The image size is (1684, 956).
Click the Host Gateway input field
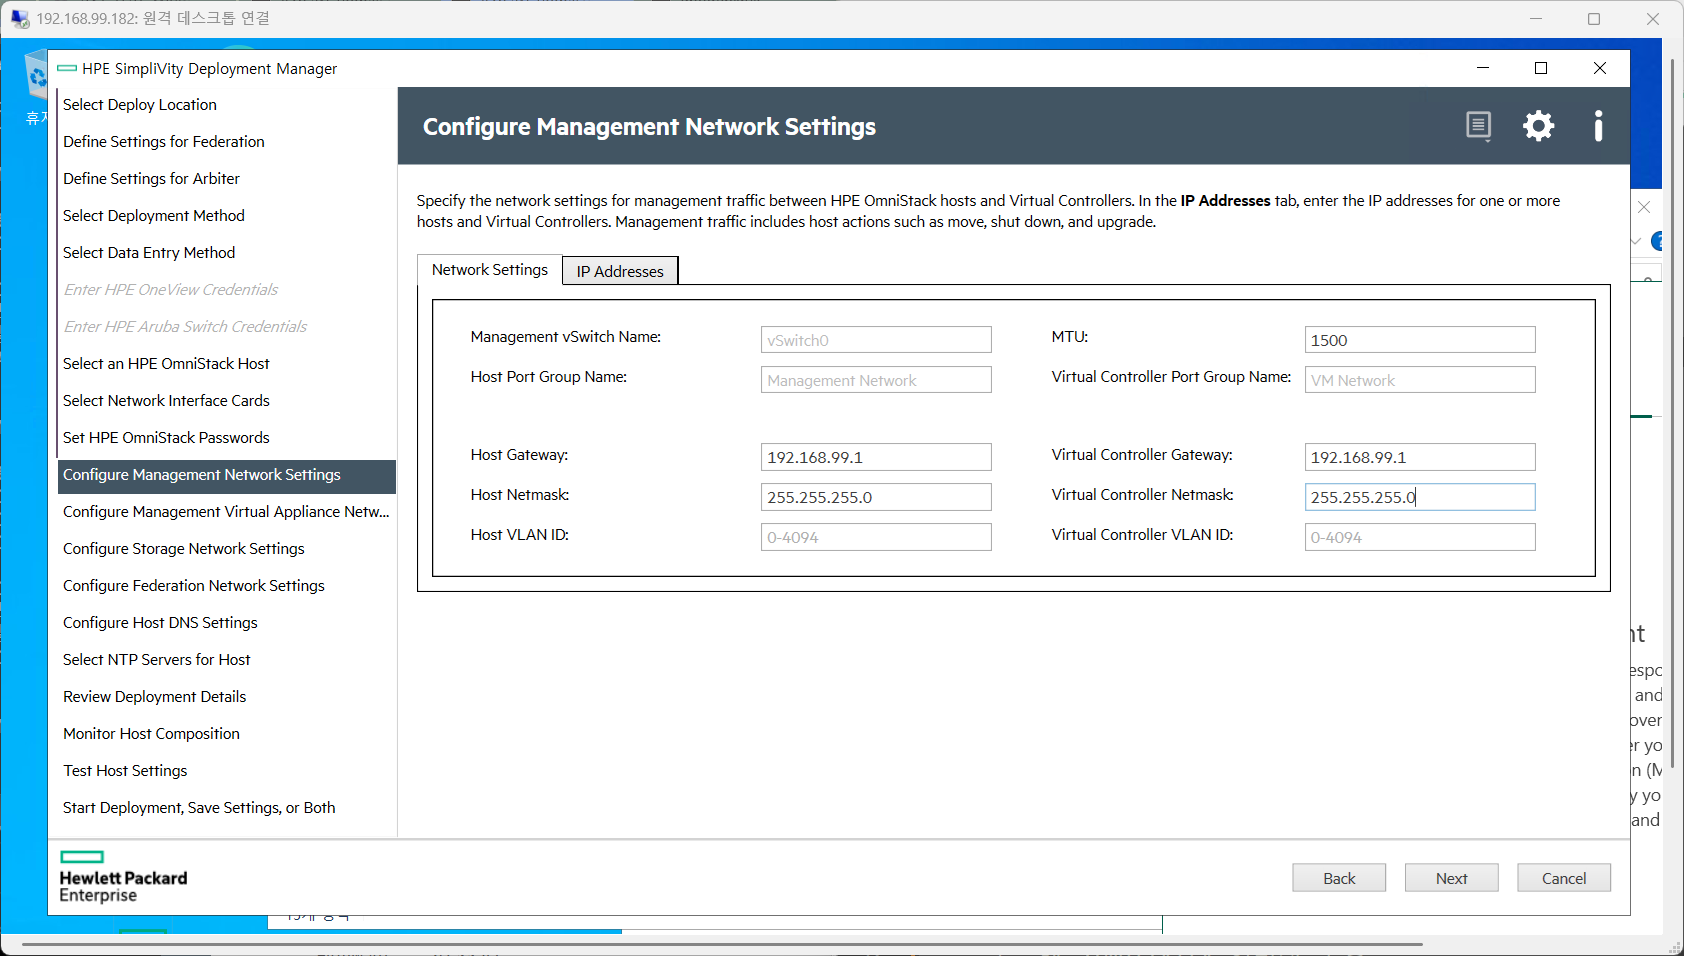pos(876,457)
